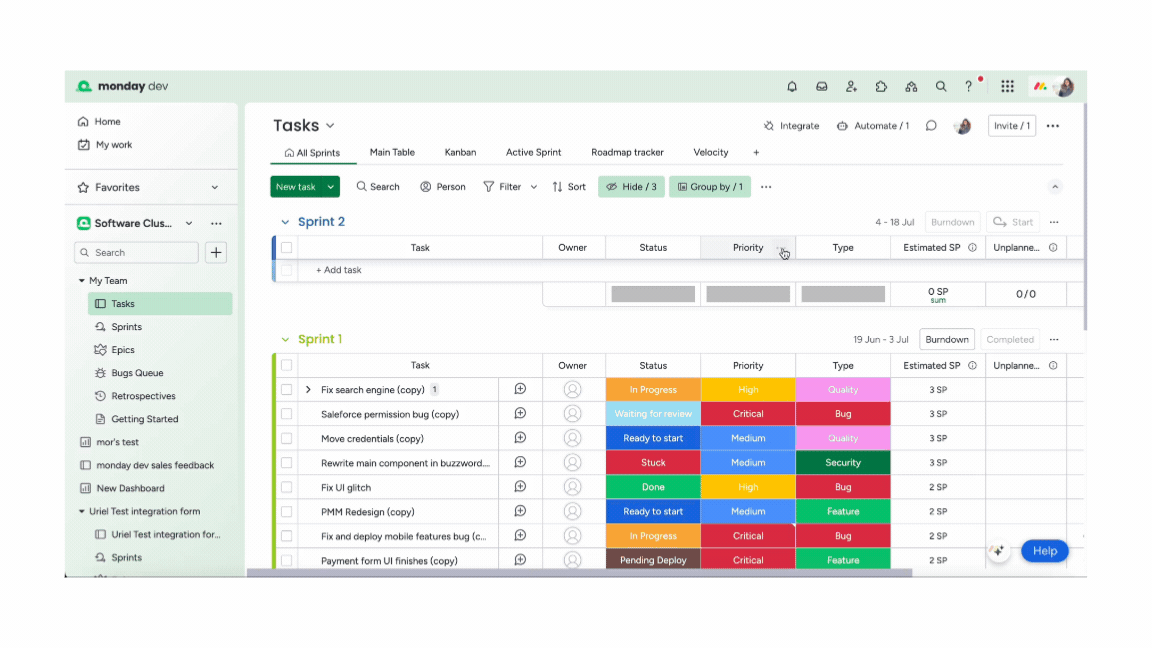Switch to the Active Sprint tab
Screen dimensions: 1152x648
(533, 152)
